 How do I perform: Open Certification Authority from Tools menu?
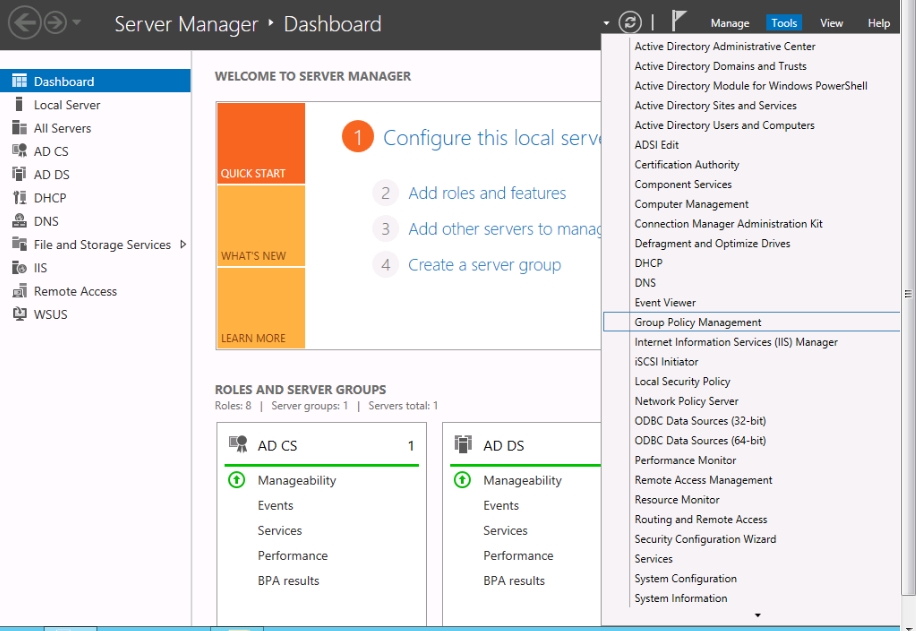[687, 165]
